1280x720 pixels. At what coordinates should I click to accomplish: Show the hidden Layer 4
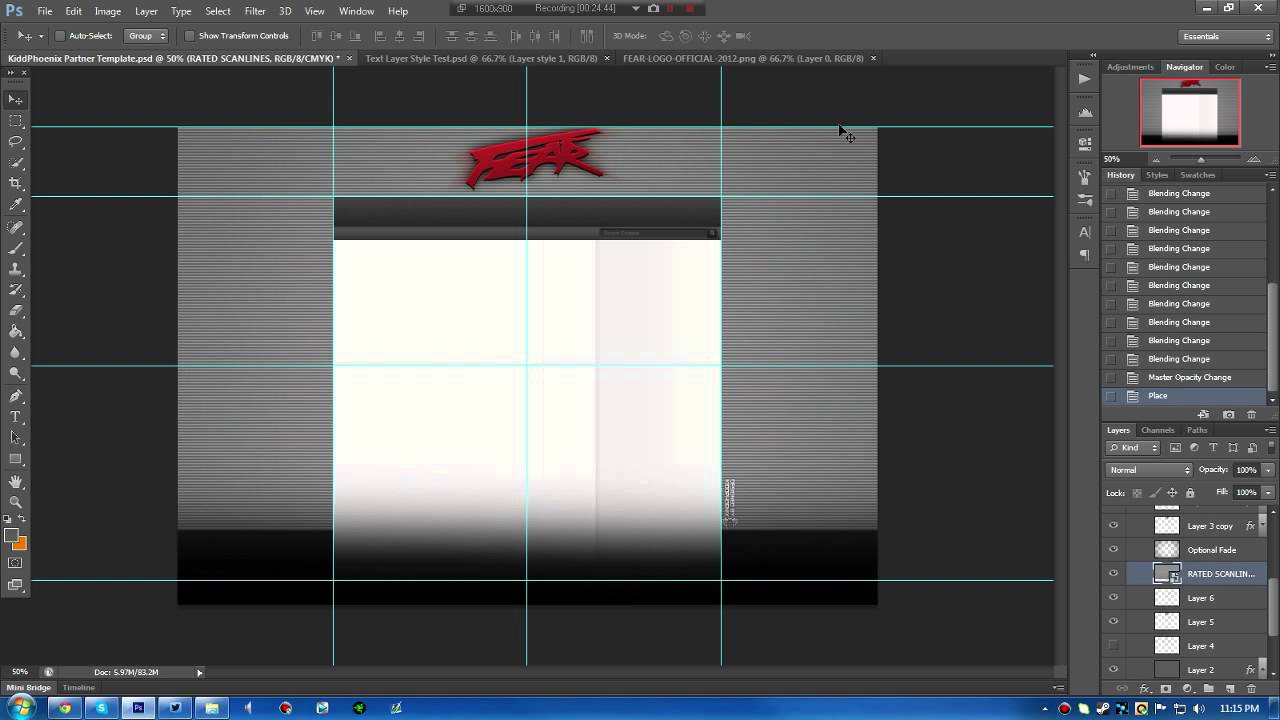tap(1113, 645)
